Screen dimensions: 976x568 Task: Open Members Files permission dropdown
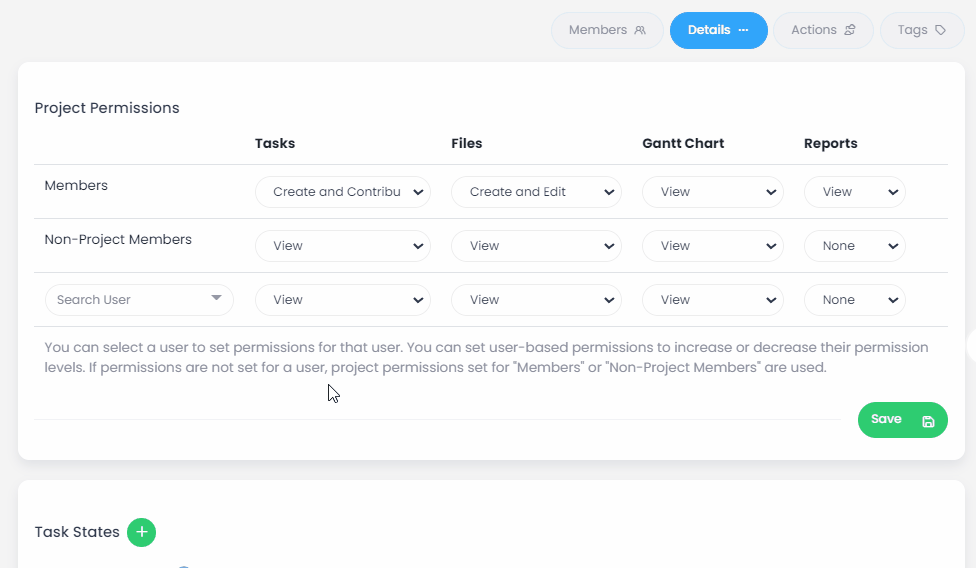[536, 192]
